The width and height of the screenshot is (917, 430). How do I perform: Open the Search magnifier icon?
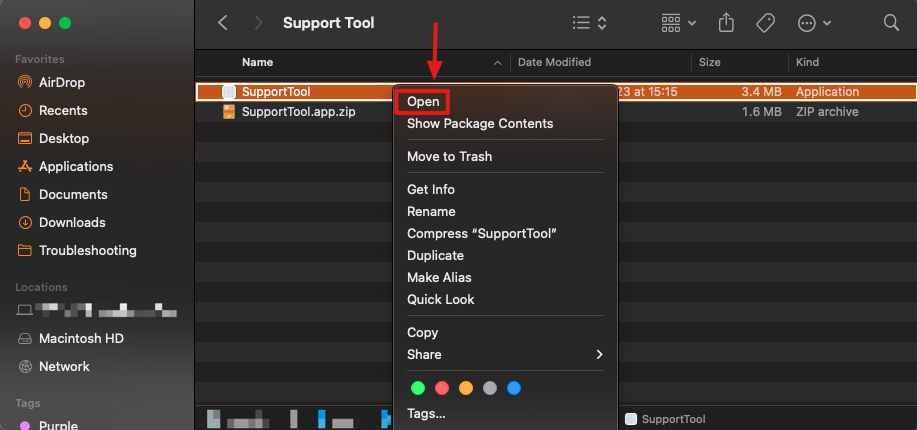click(x=891, y=22)
